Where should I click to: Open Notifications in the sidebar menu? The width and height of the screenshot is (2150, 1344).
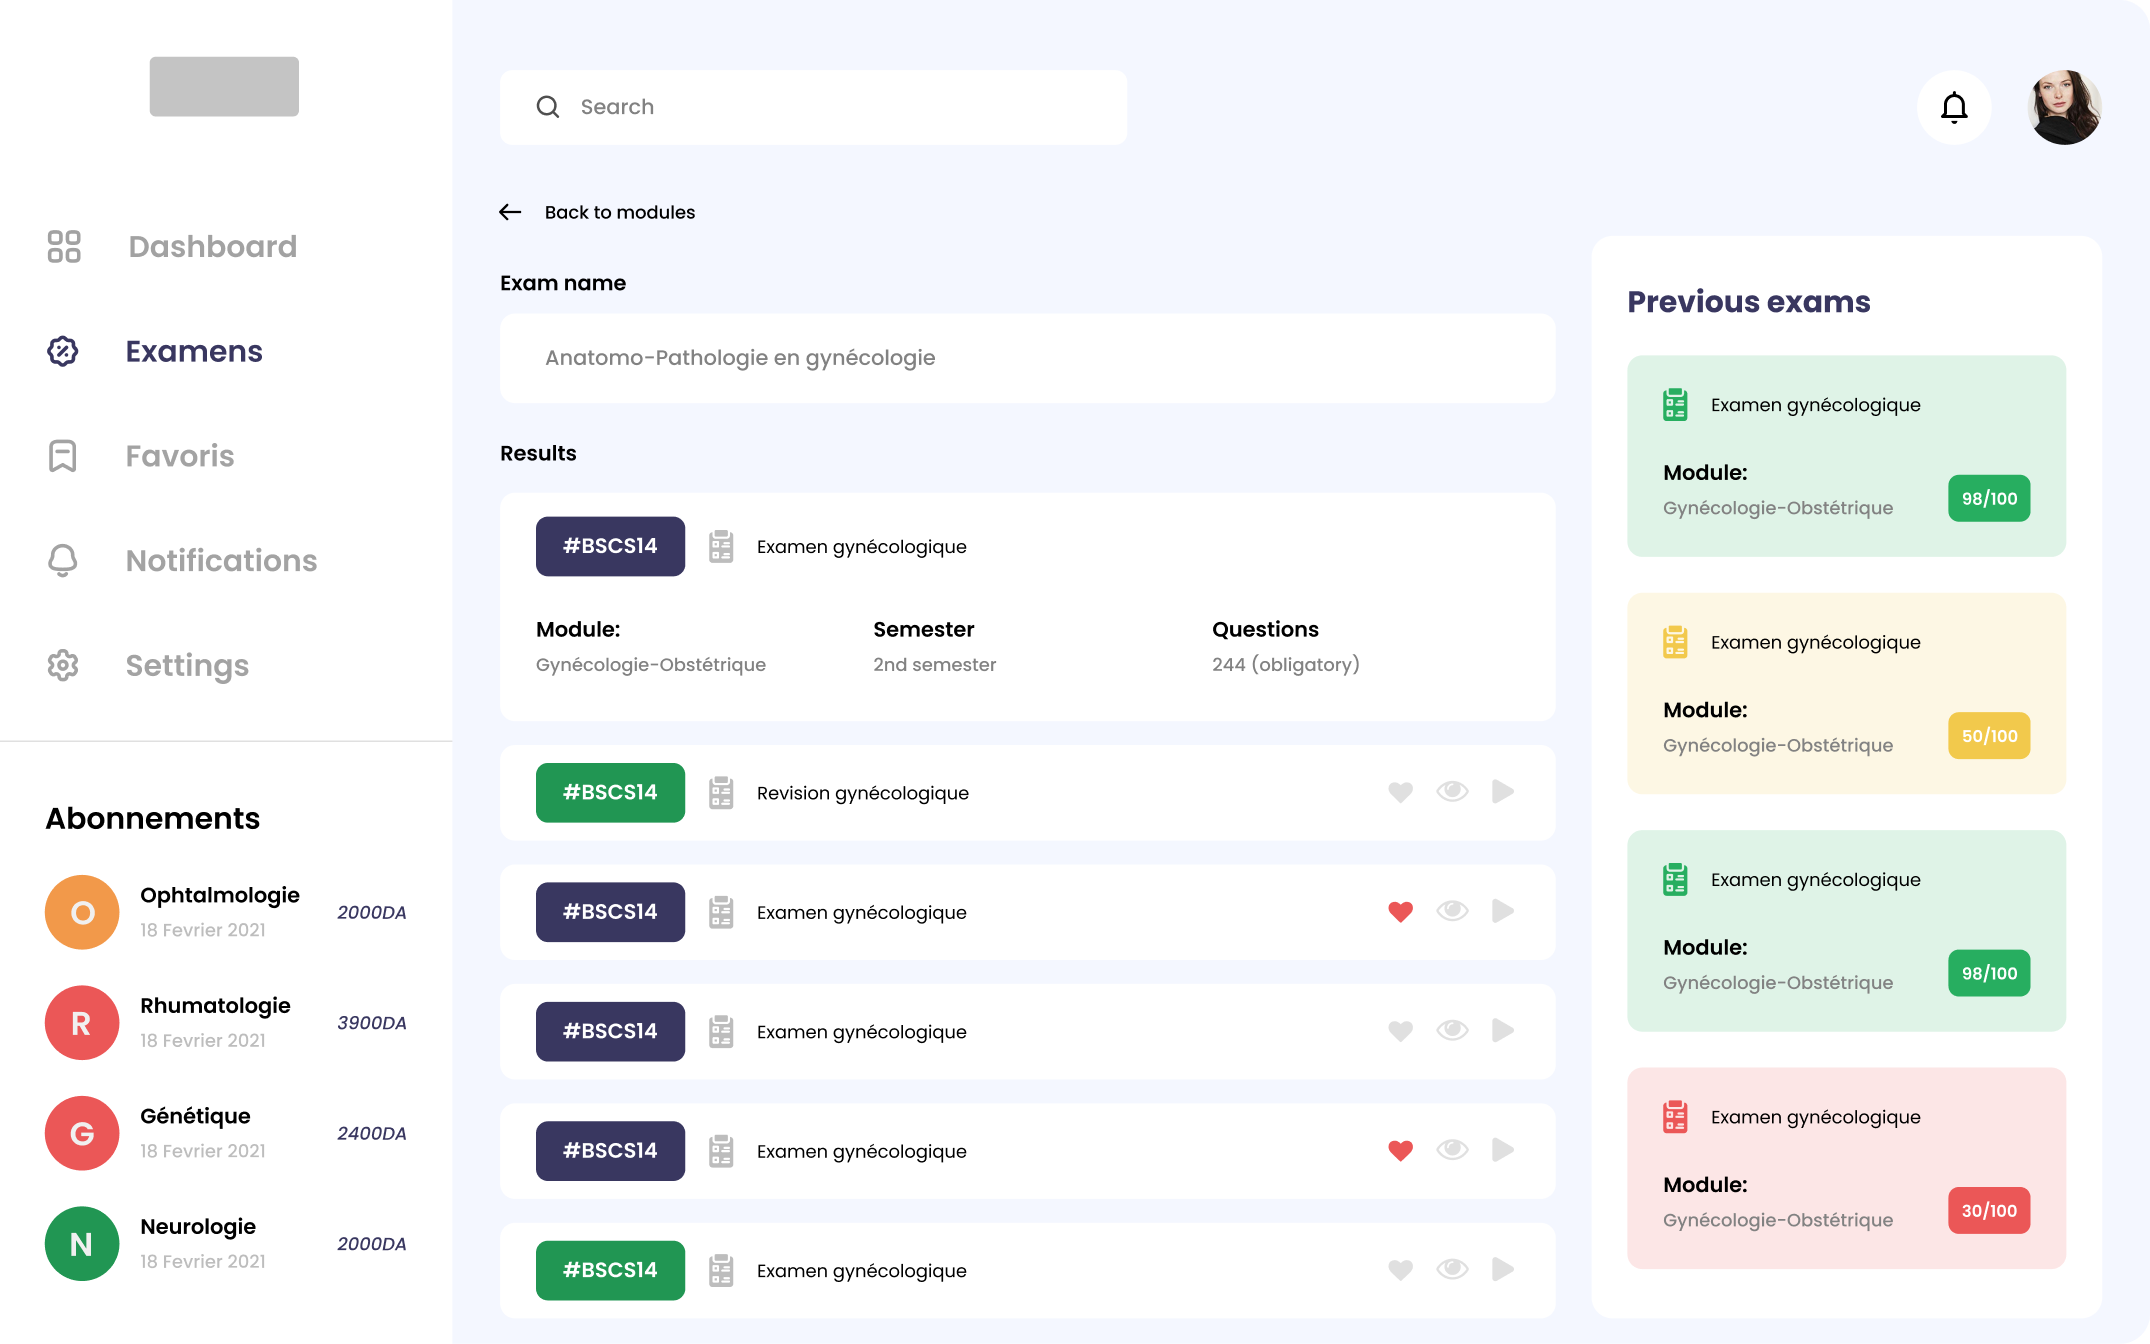(221, 561)
